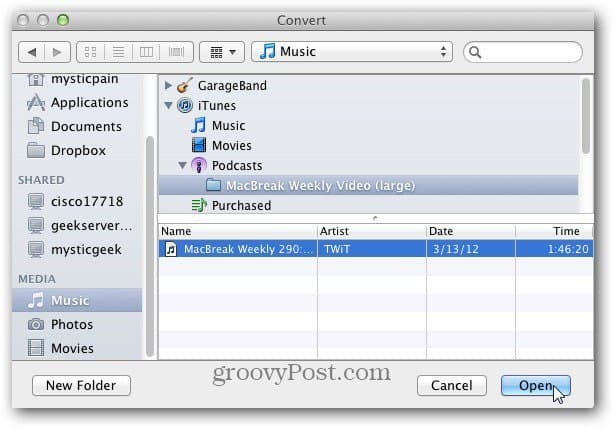Click the media browser vertical scrollbar
This screenshot has height=428, width=614.
(x=586, y=116)
